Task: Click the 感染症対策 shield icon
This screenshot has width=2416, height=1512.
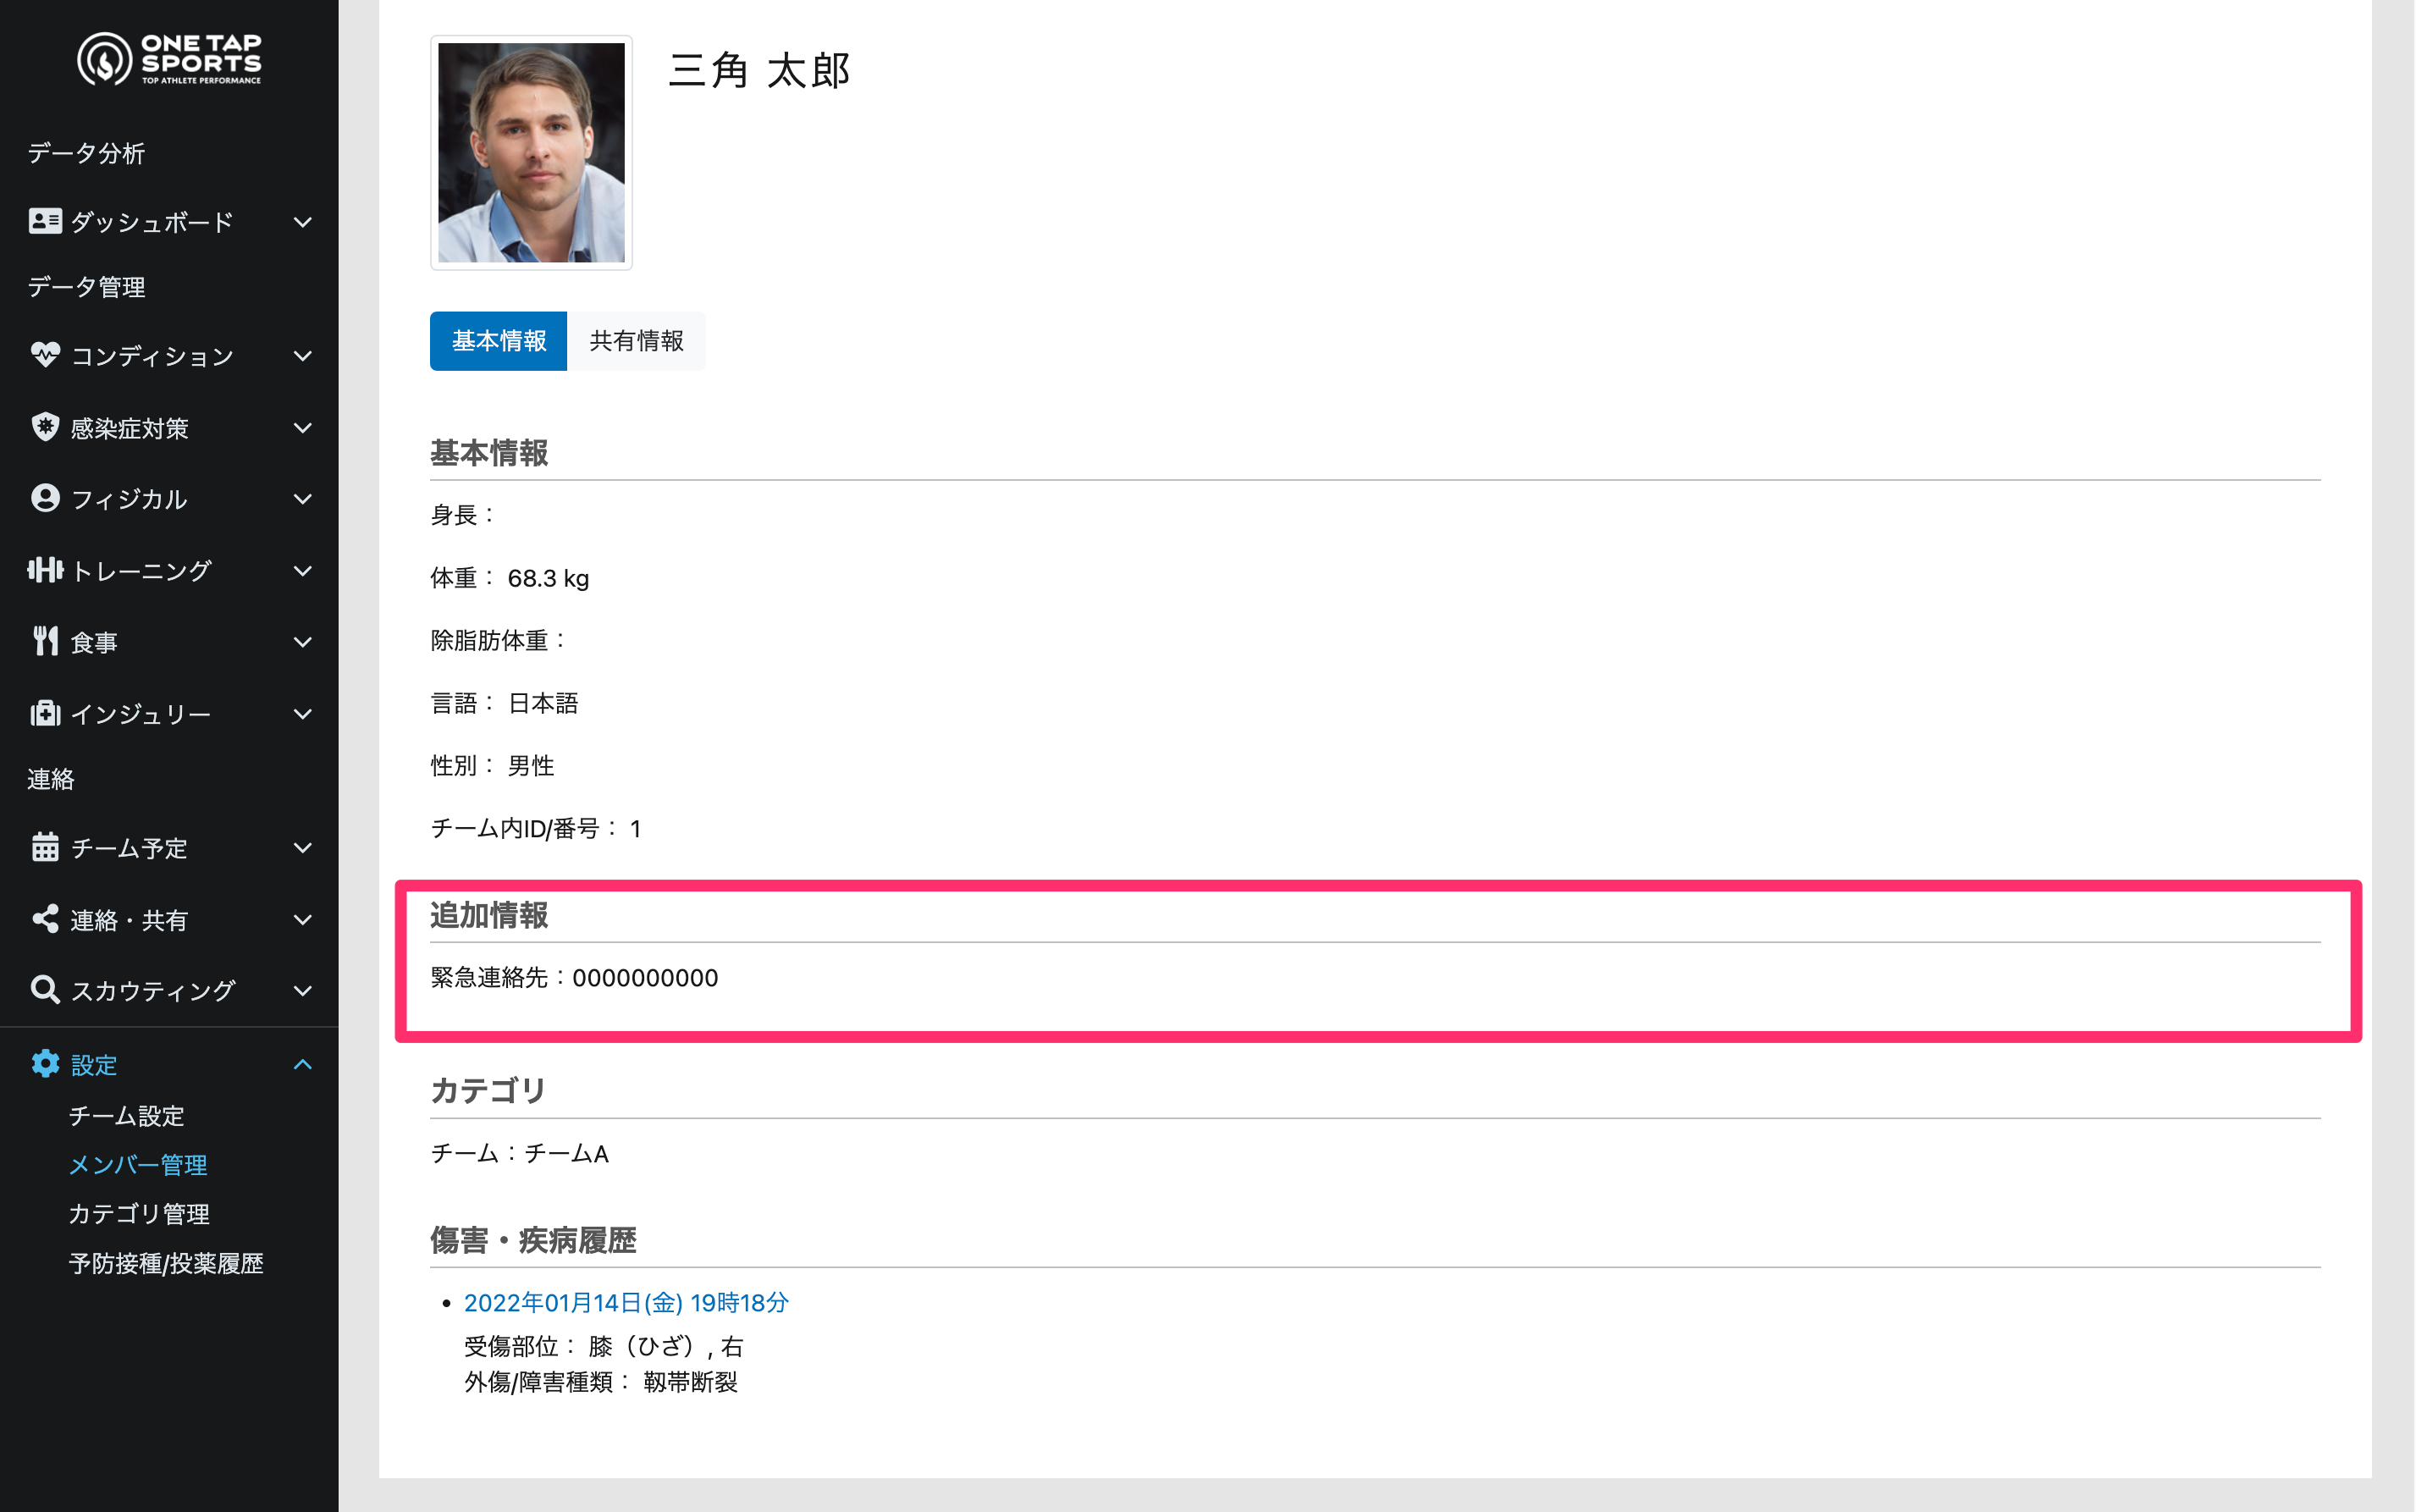Action: pos(45,427)
